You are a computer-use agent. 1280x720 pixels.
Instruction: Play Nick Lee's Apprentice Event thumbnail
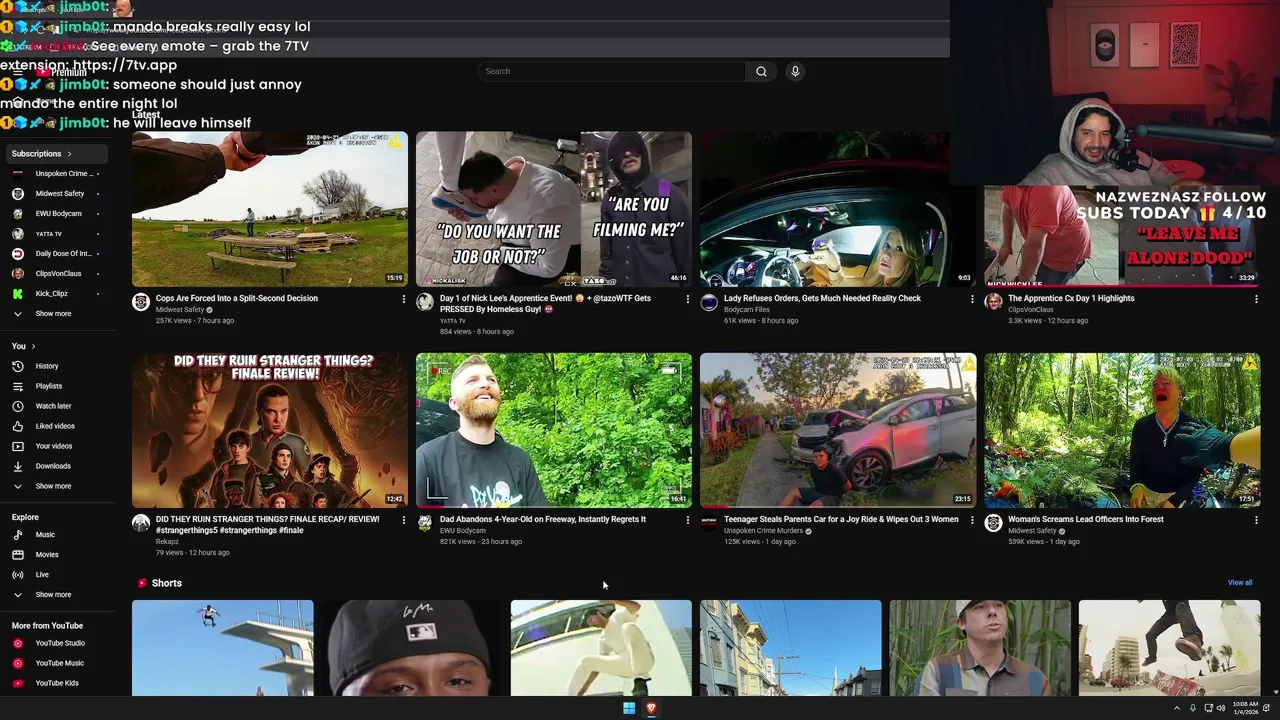(x=554, y=209)
